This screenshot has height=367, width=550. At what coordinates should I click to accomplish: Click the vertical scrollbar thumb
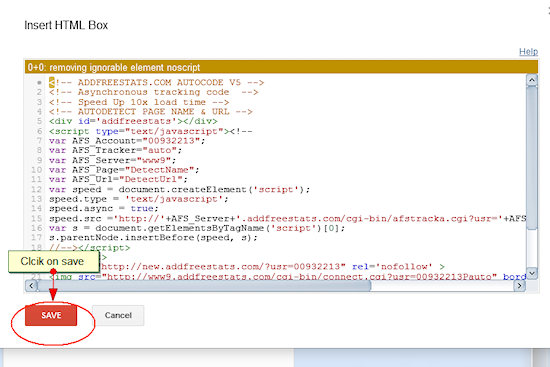(532, 158)
